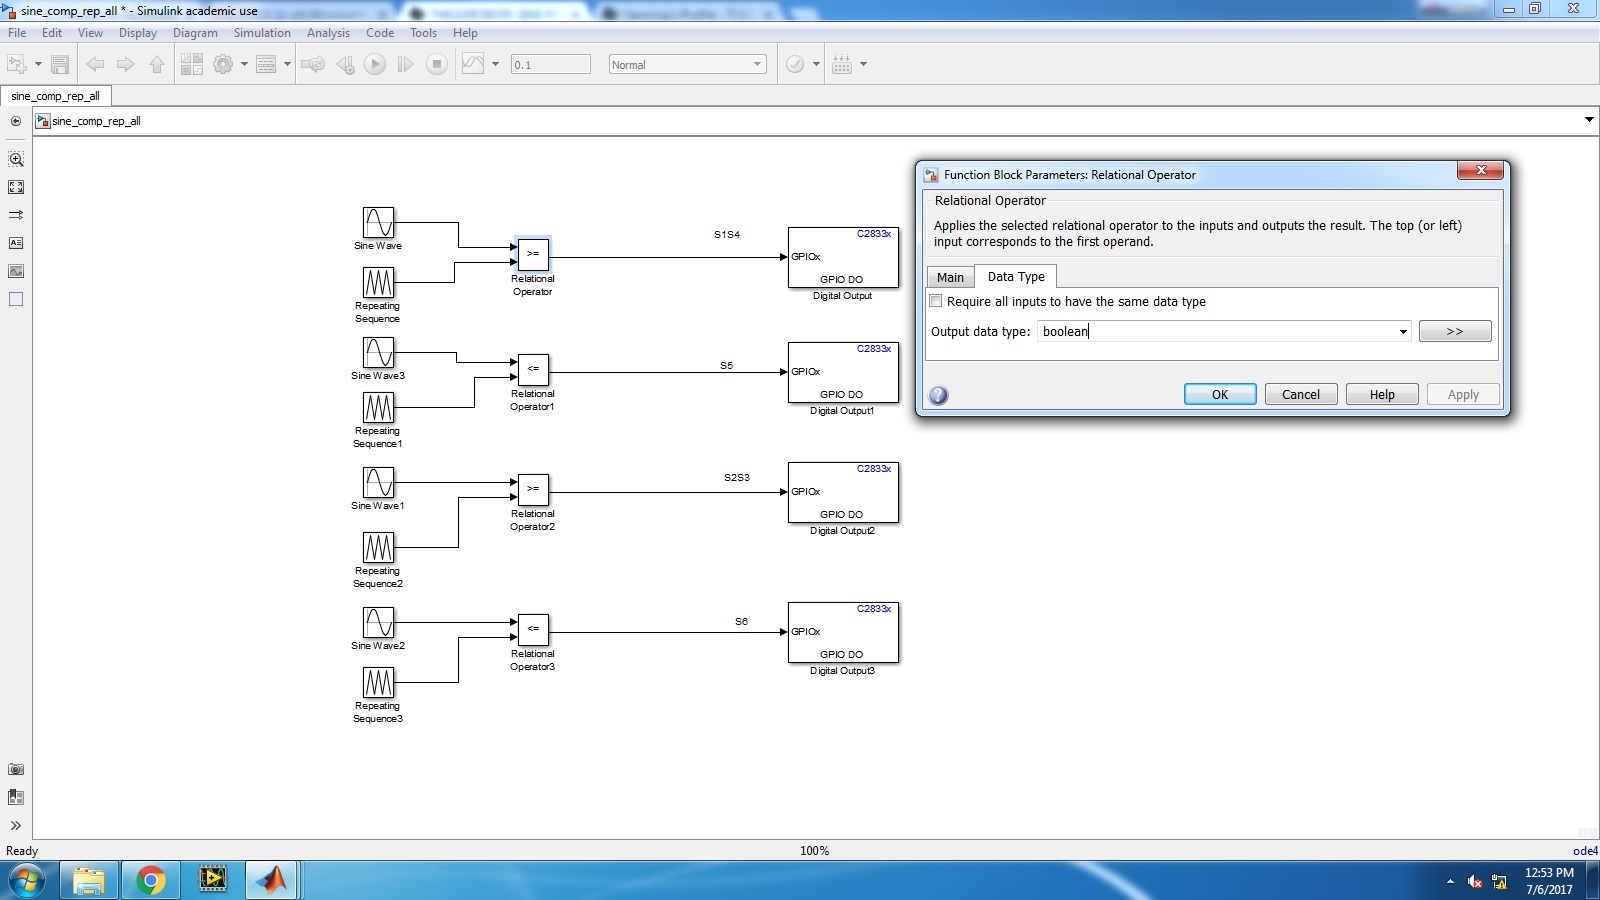Image resolution: width=1600 pixels, height=900 pixels.
Task: Toggle the Model Browser icon beside the breadcrumb
Action: point(15,121)
